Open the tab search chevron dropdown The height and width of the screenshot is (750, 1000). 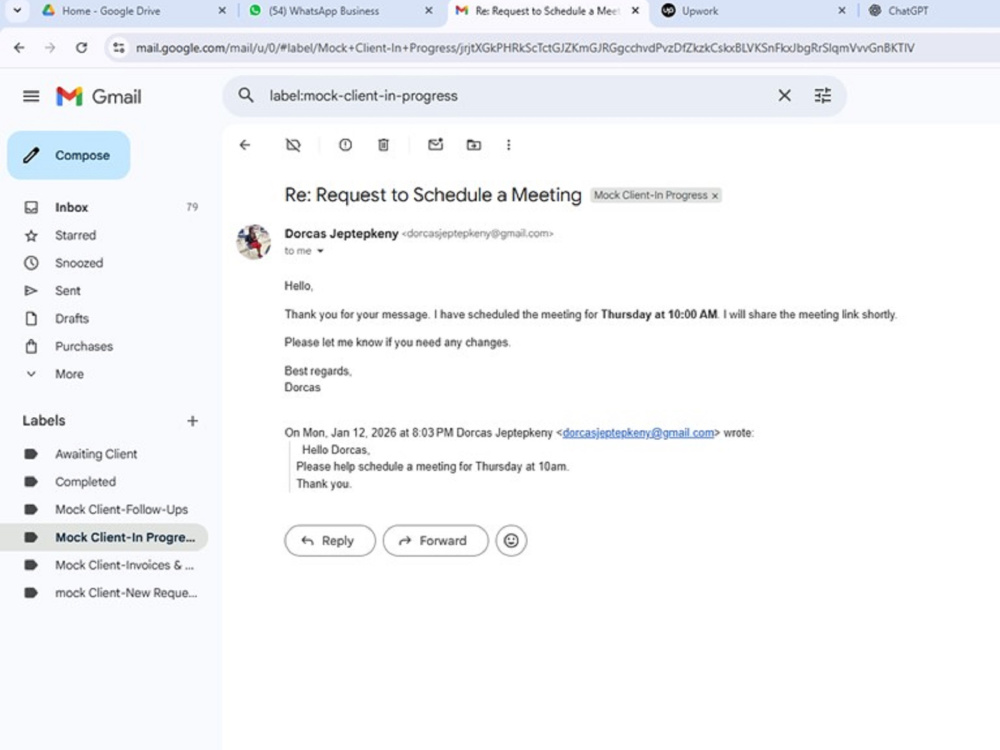[x=17, y=11]
